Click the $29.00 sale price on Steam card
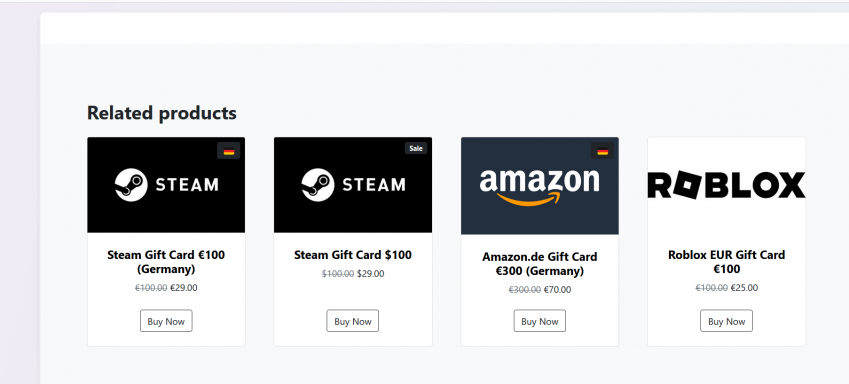 point(371,274)
